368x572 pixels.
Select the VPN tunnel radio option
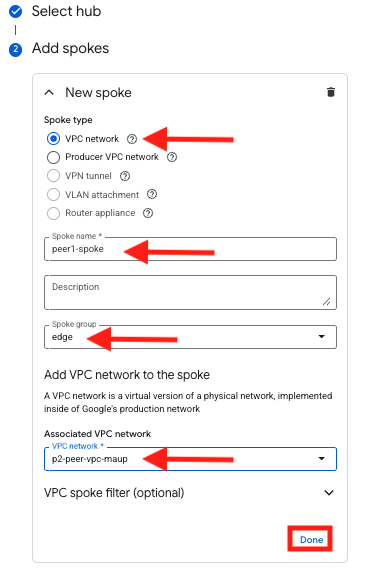53,176
